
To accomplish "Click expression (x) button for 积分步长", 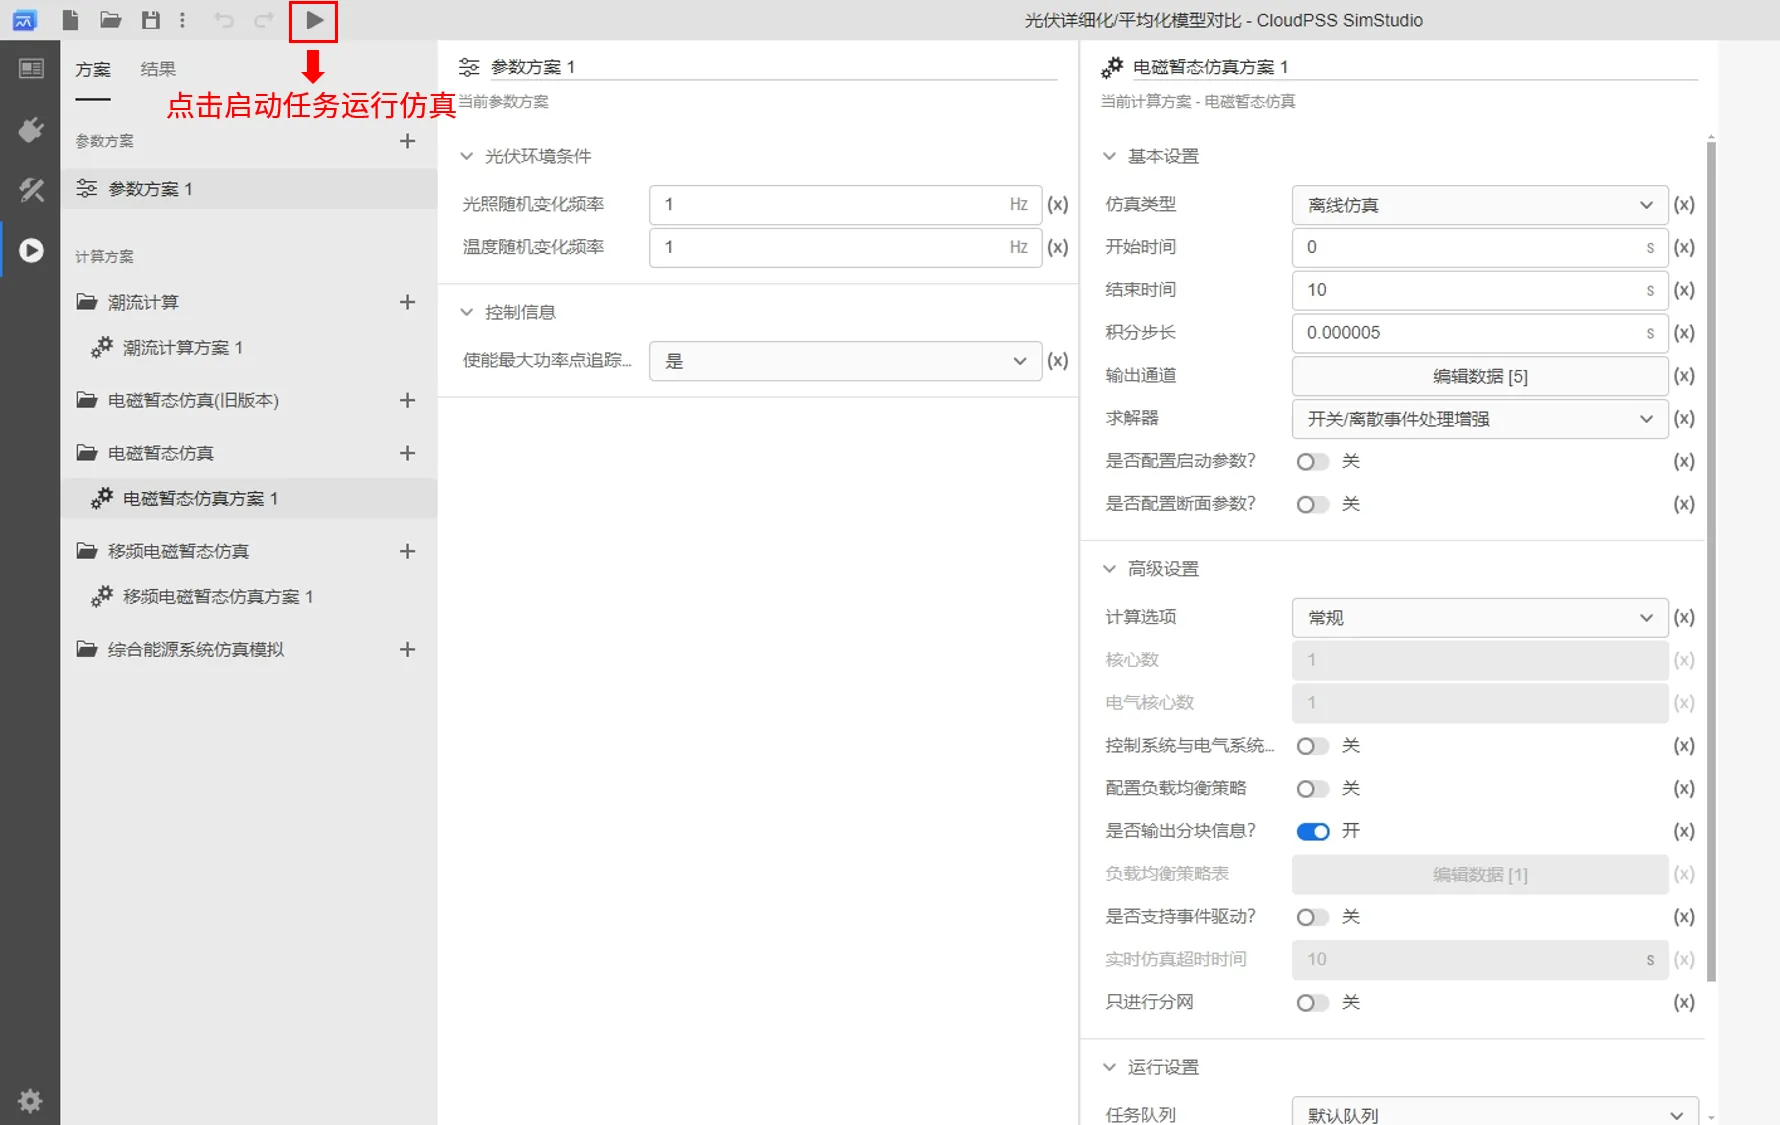I will pyautogui.click(x=1684, y=332).
